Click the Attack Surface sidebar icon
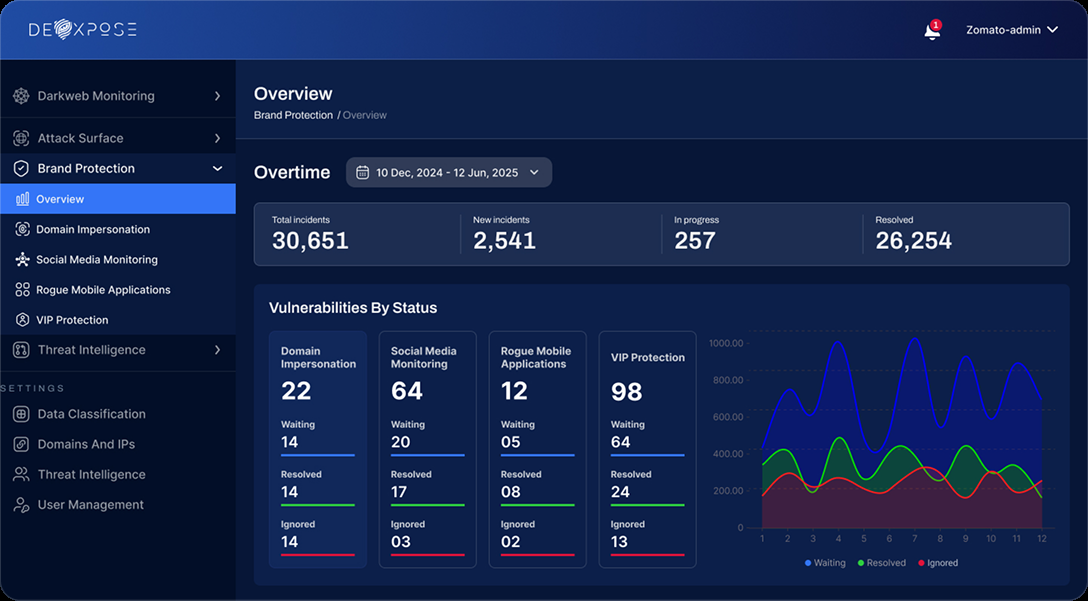The height and width of the screenshot is (601, 1088). pos(21,138)
